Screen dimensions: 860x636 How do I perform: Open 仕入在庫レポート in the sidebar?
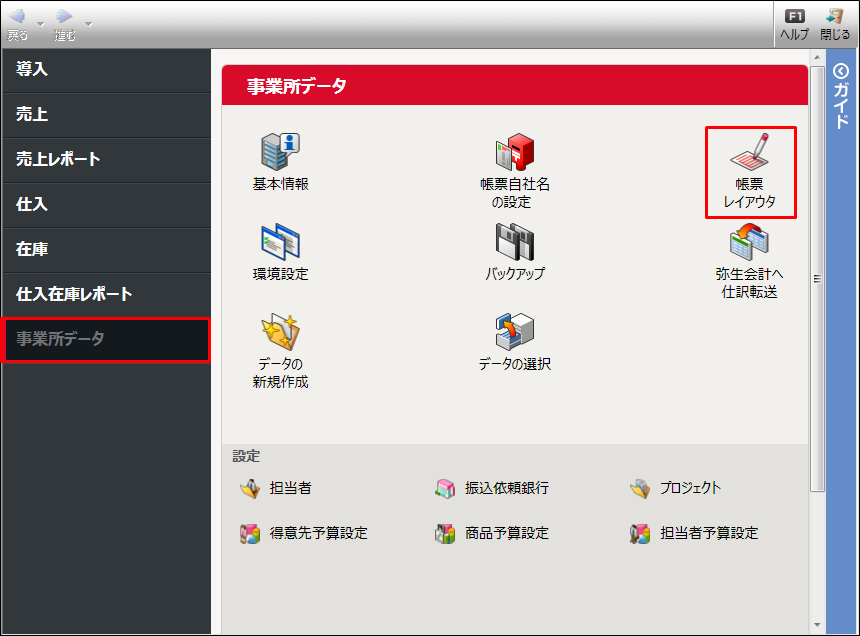106,294
